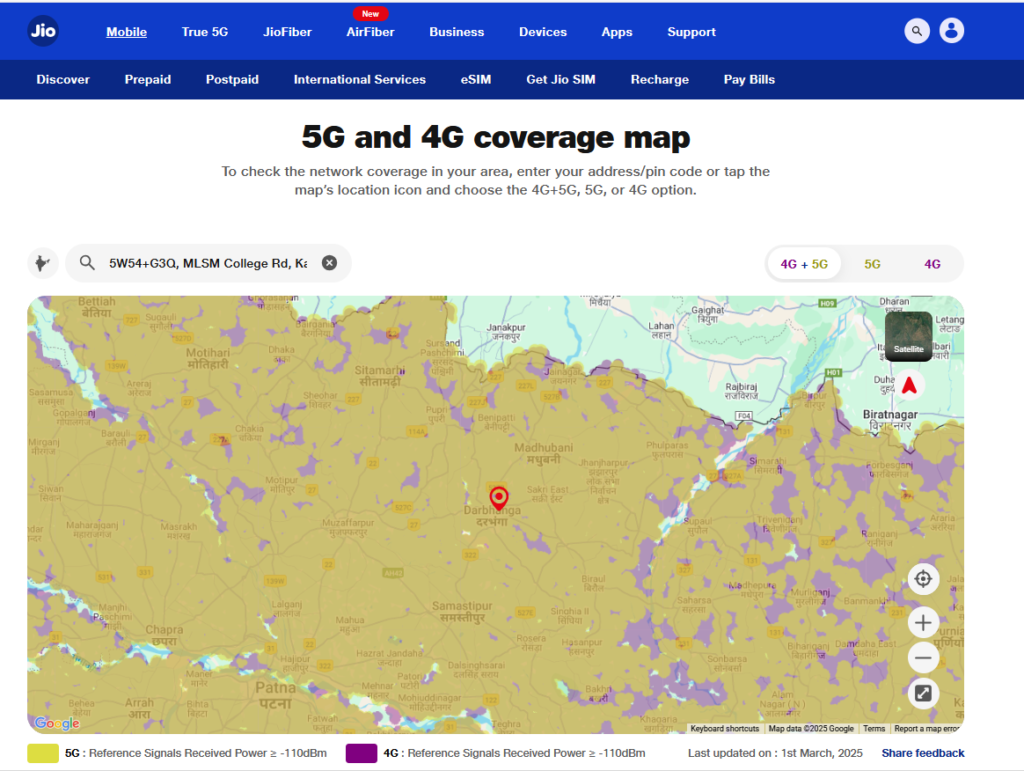Open Keyboard shortcuts on the map

tap(725, 729)
